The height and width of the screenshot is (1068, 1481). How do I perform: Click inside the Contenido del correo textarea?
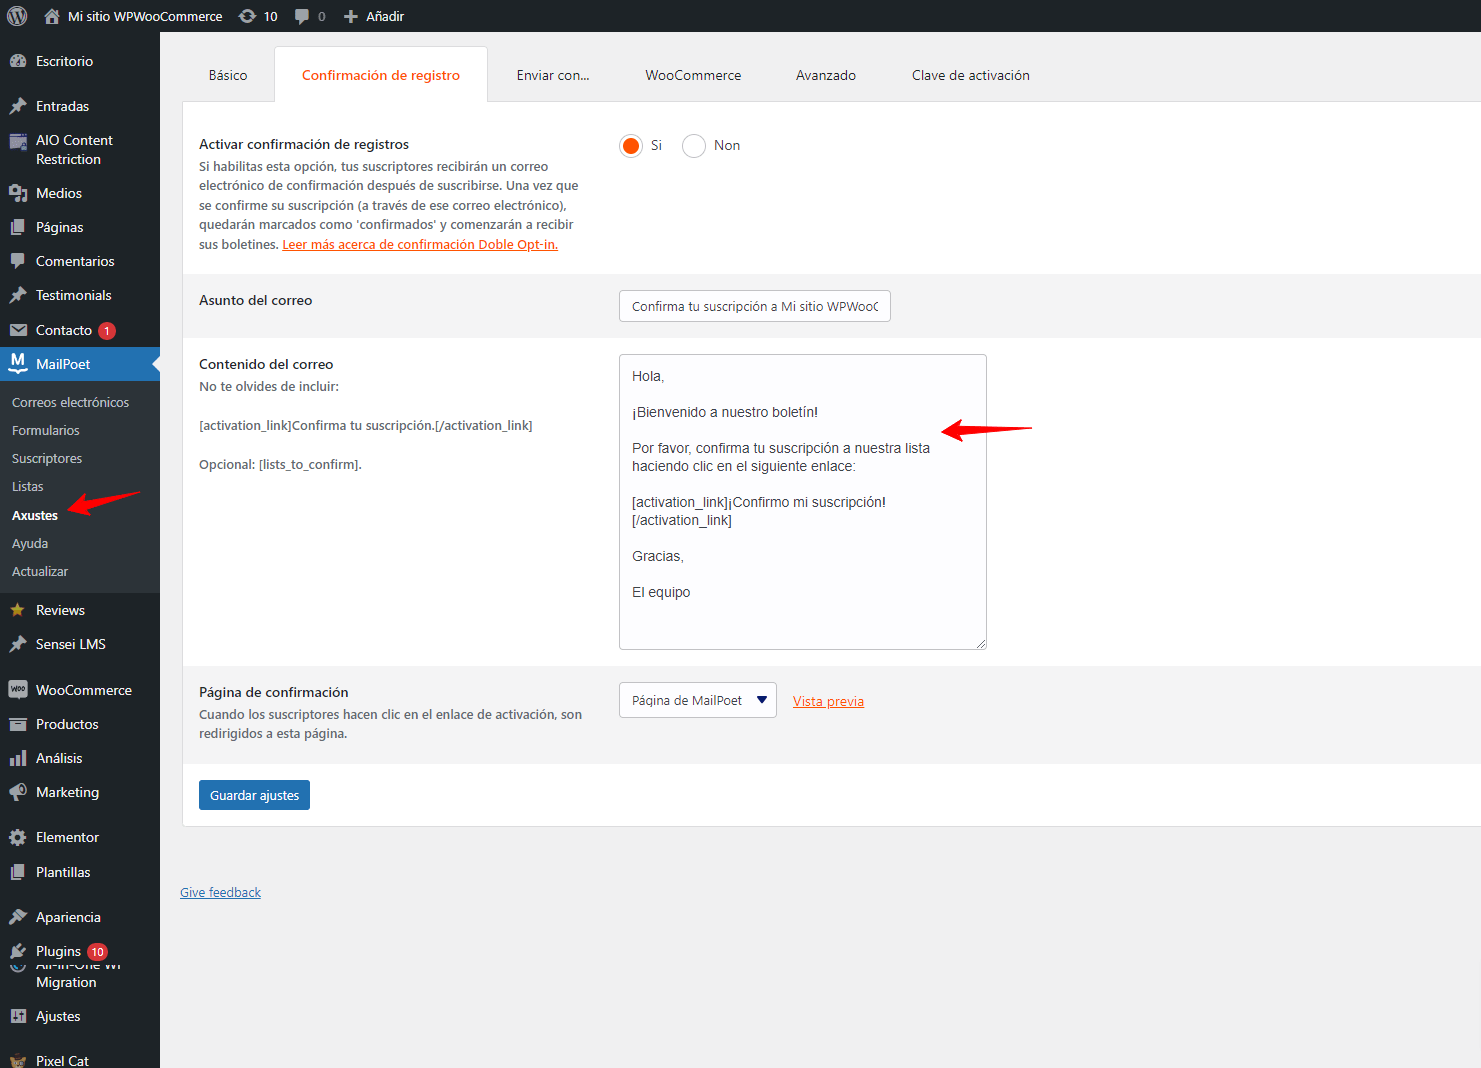click(803, 502)
